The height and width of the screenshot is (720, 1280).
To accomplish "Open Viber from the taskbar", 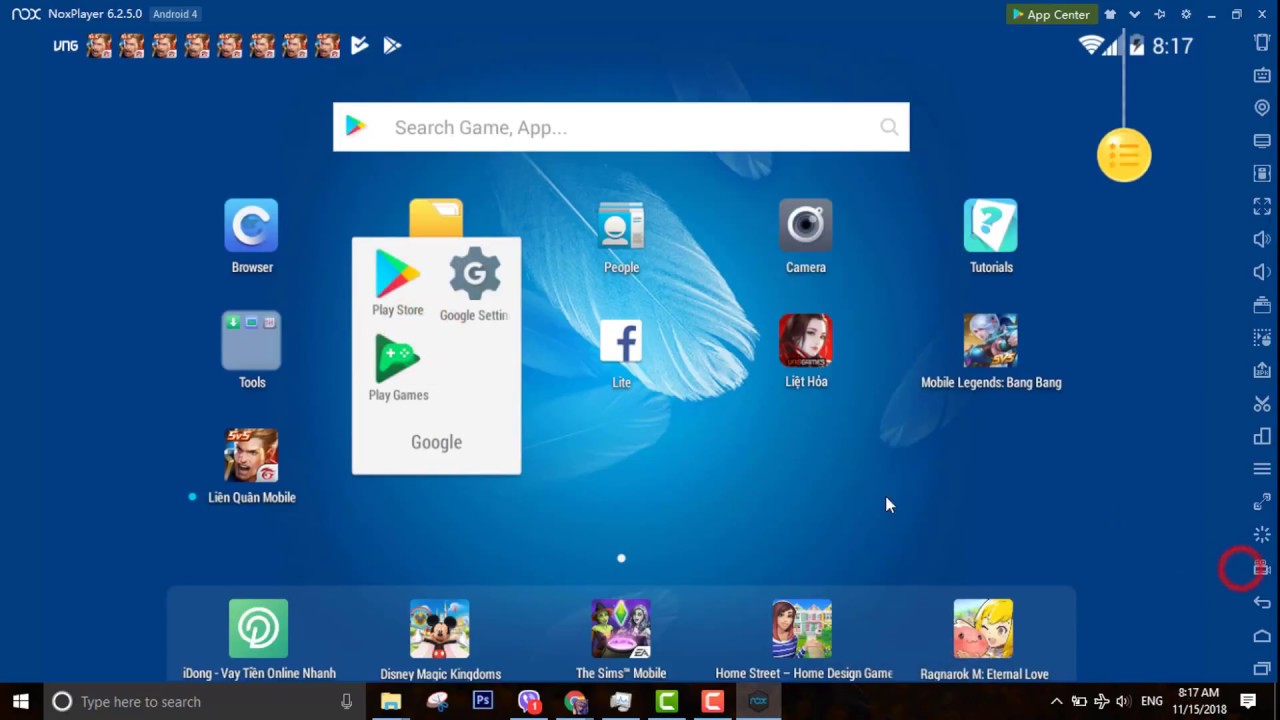I will coord(529,701).
